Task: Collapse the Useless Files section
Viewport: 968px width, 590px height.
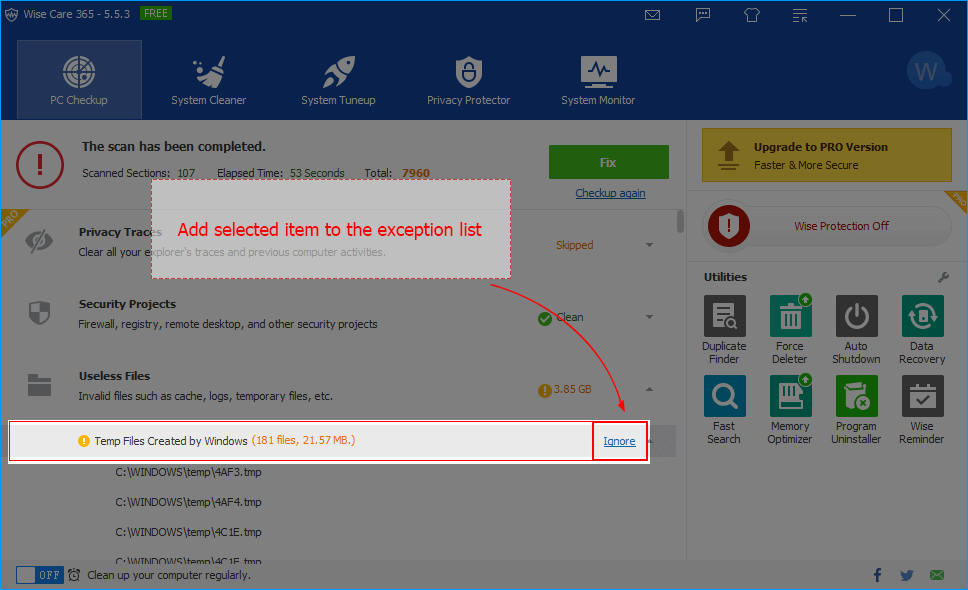Action: point(650,389)
